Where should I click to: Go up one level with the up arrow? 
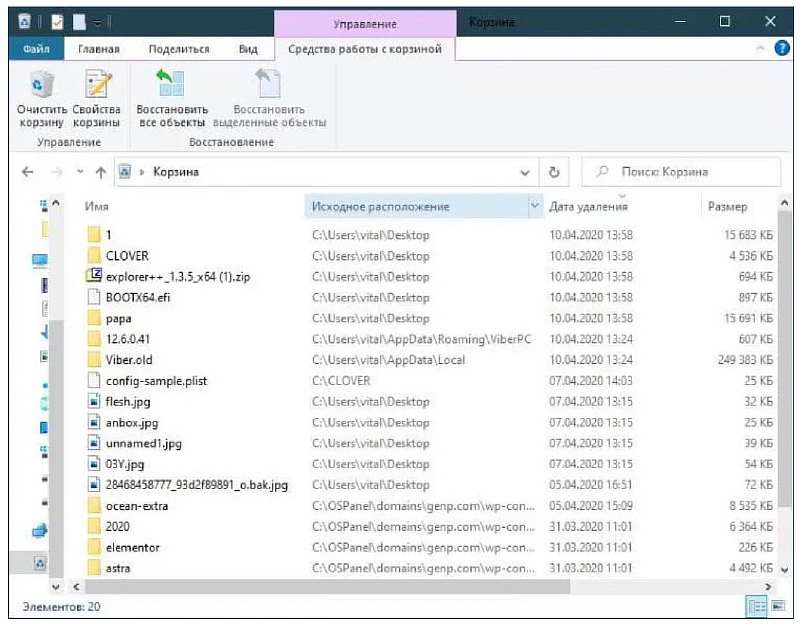[x=101, y=172]
